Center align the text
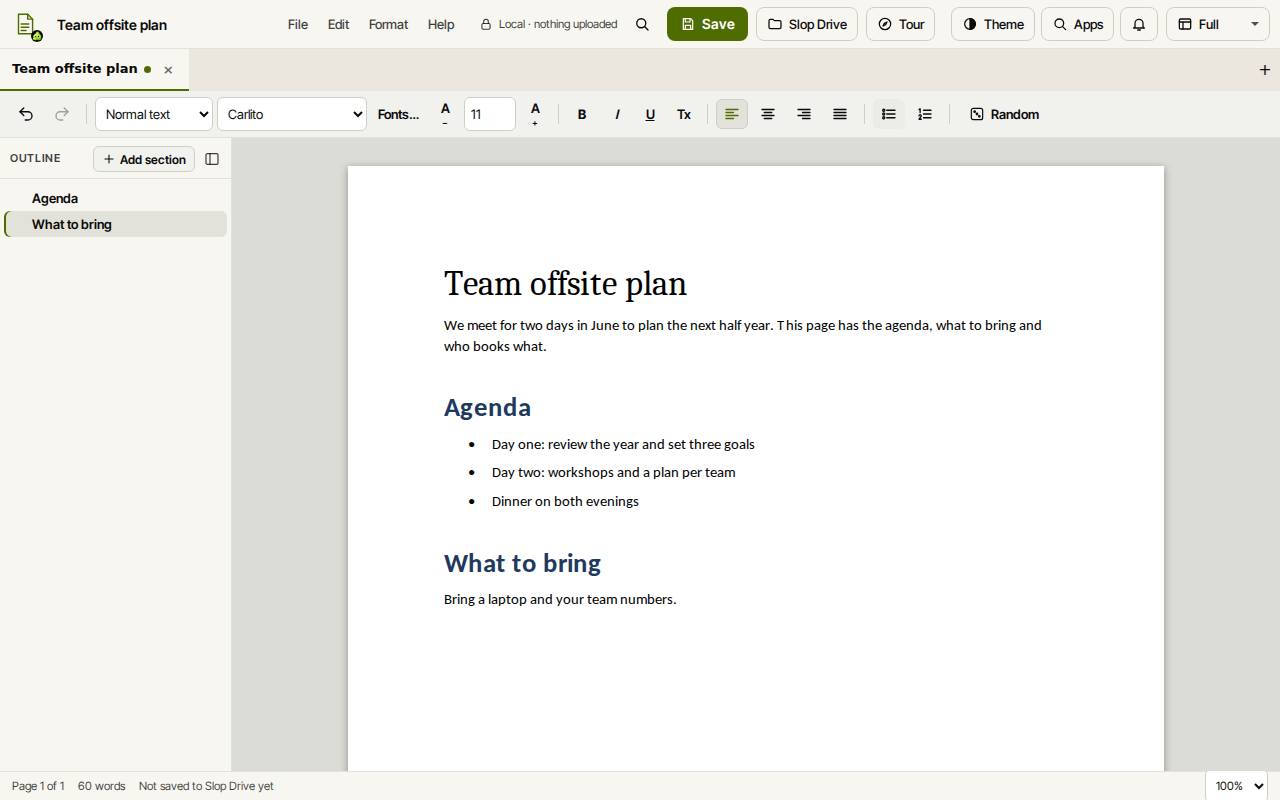 click(x=768, y=114)
